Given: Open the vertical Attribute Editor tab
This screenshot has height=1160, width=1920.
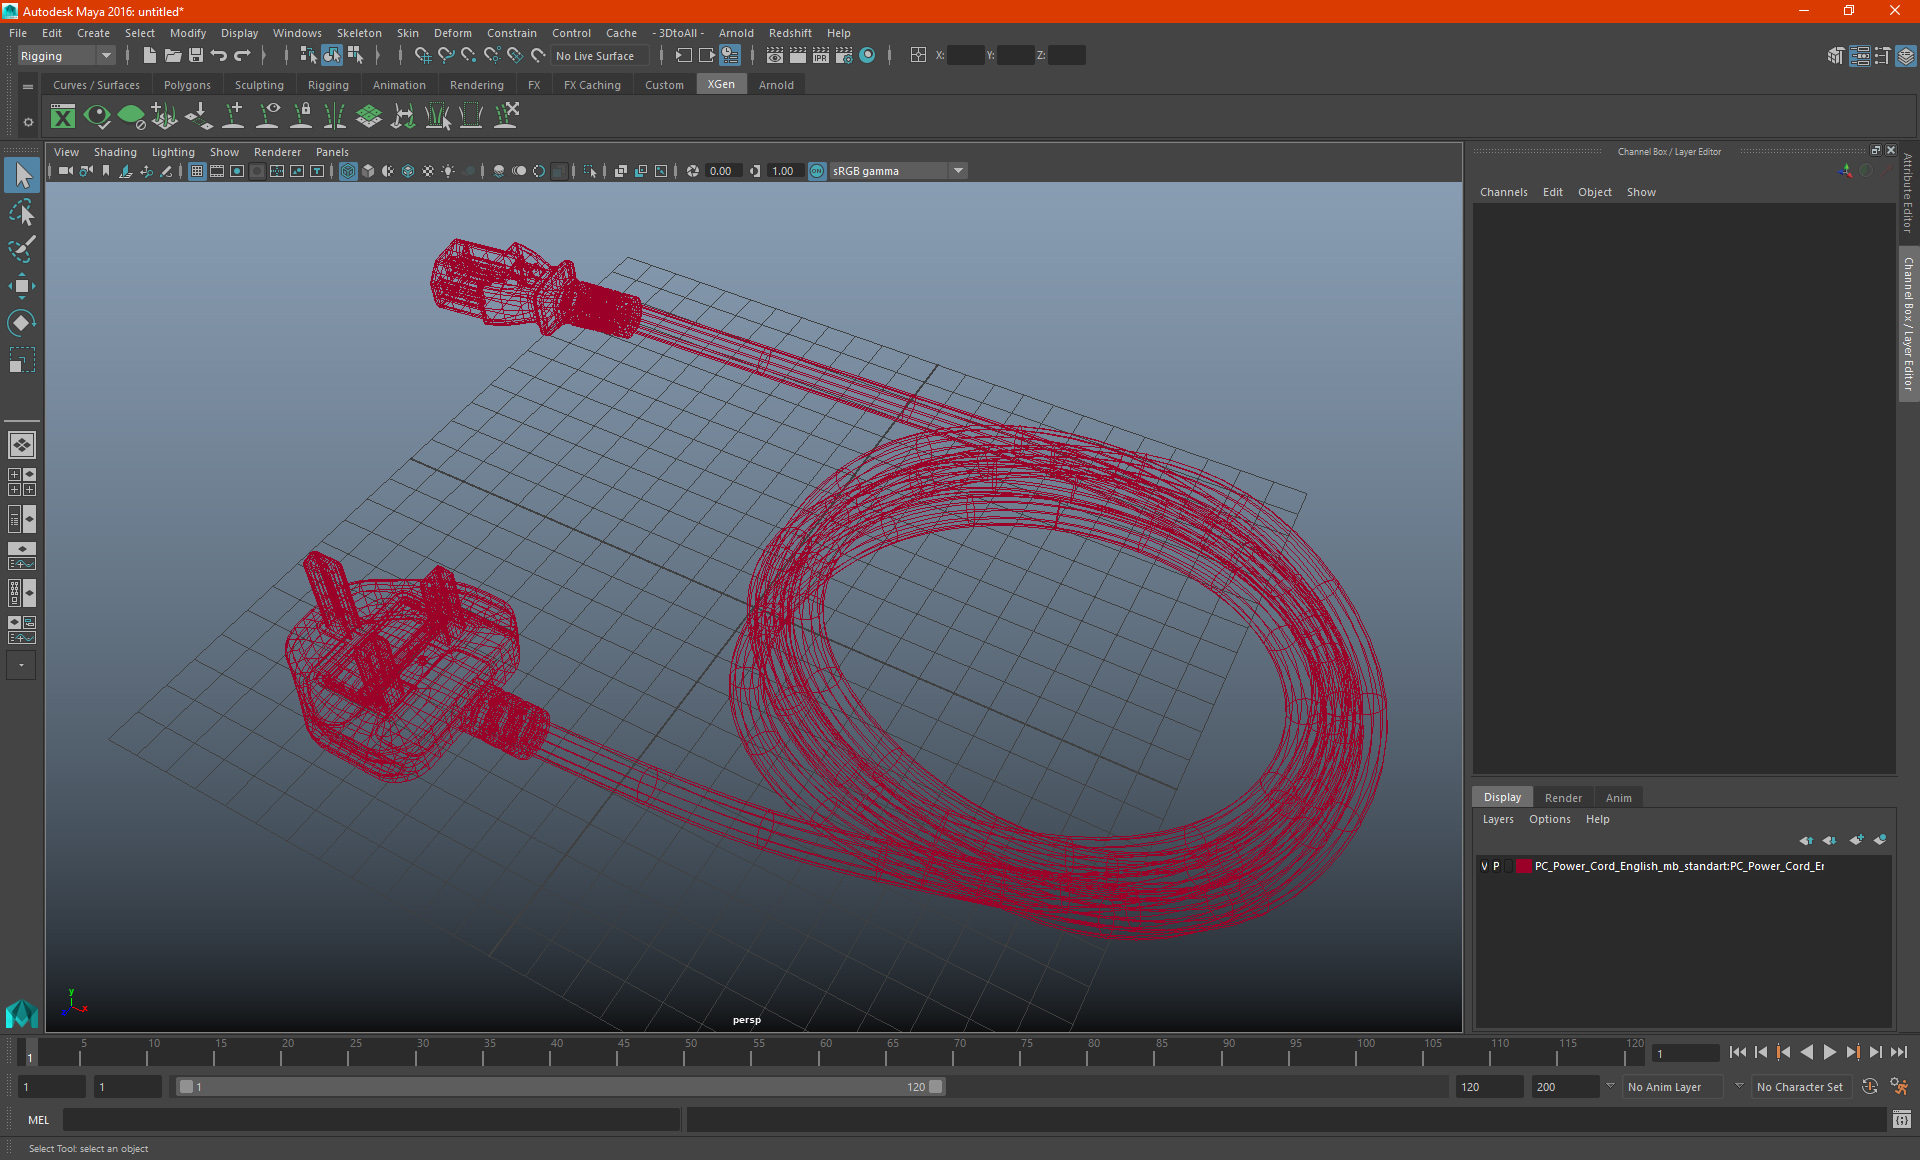Looking at the screenshot, I should click(x=1908, y=194).
